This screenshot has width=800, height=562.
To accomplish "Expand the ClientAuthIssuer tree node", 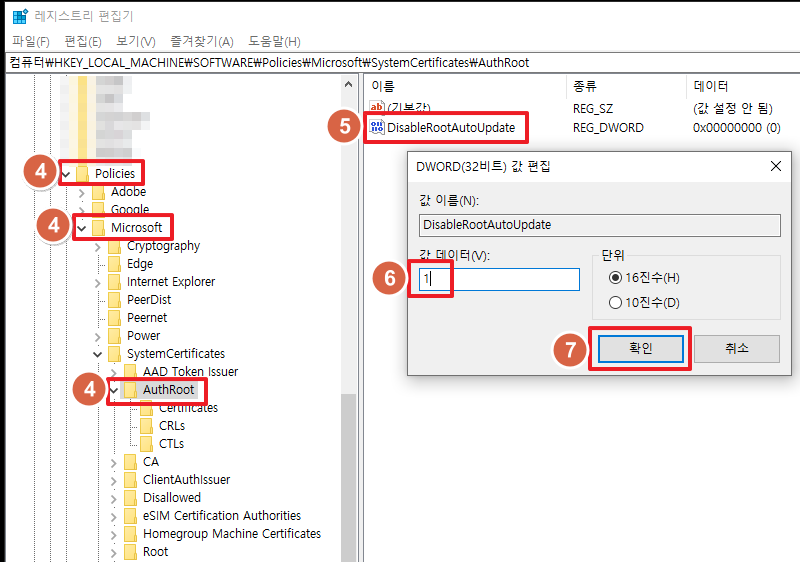I will point(114,480).
